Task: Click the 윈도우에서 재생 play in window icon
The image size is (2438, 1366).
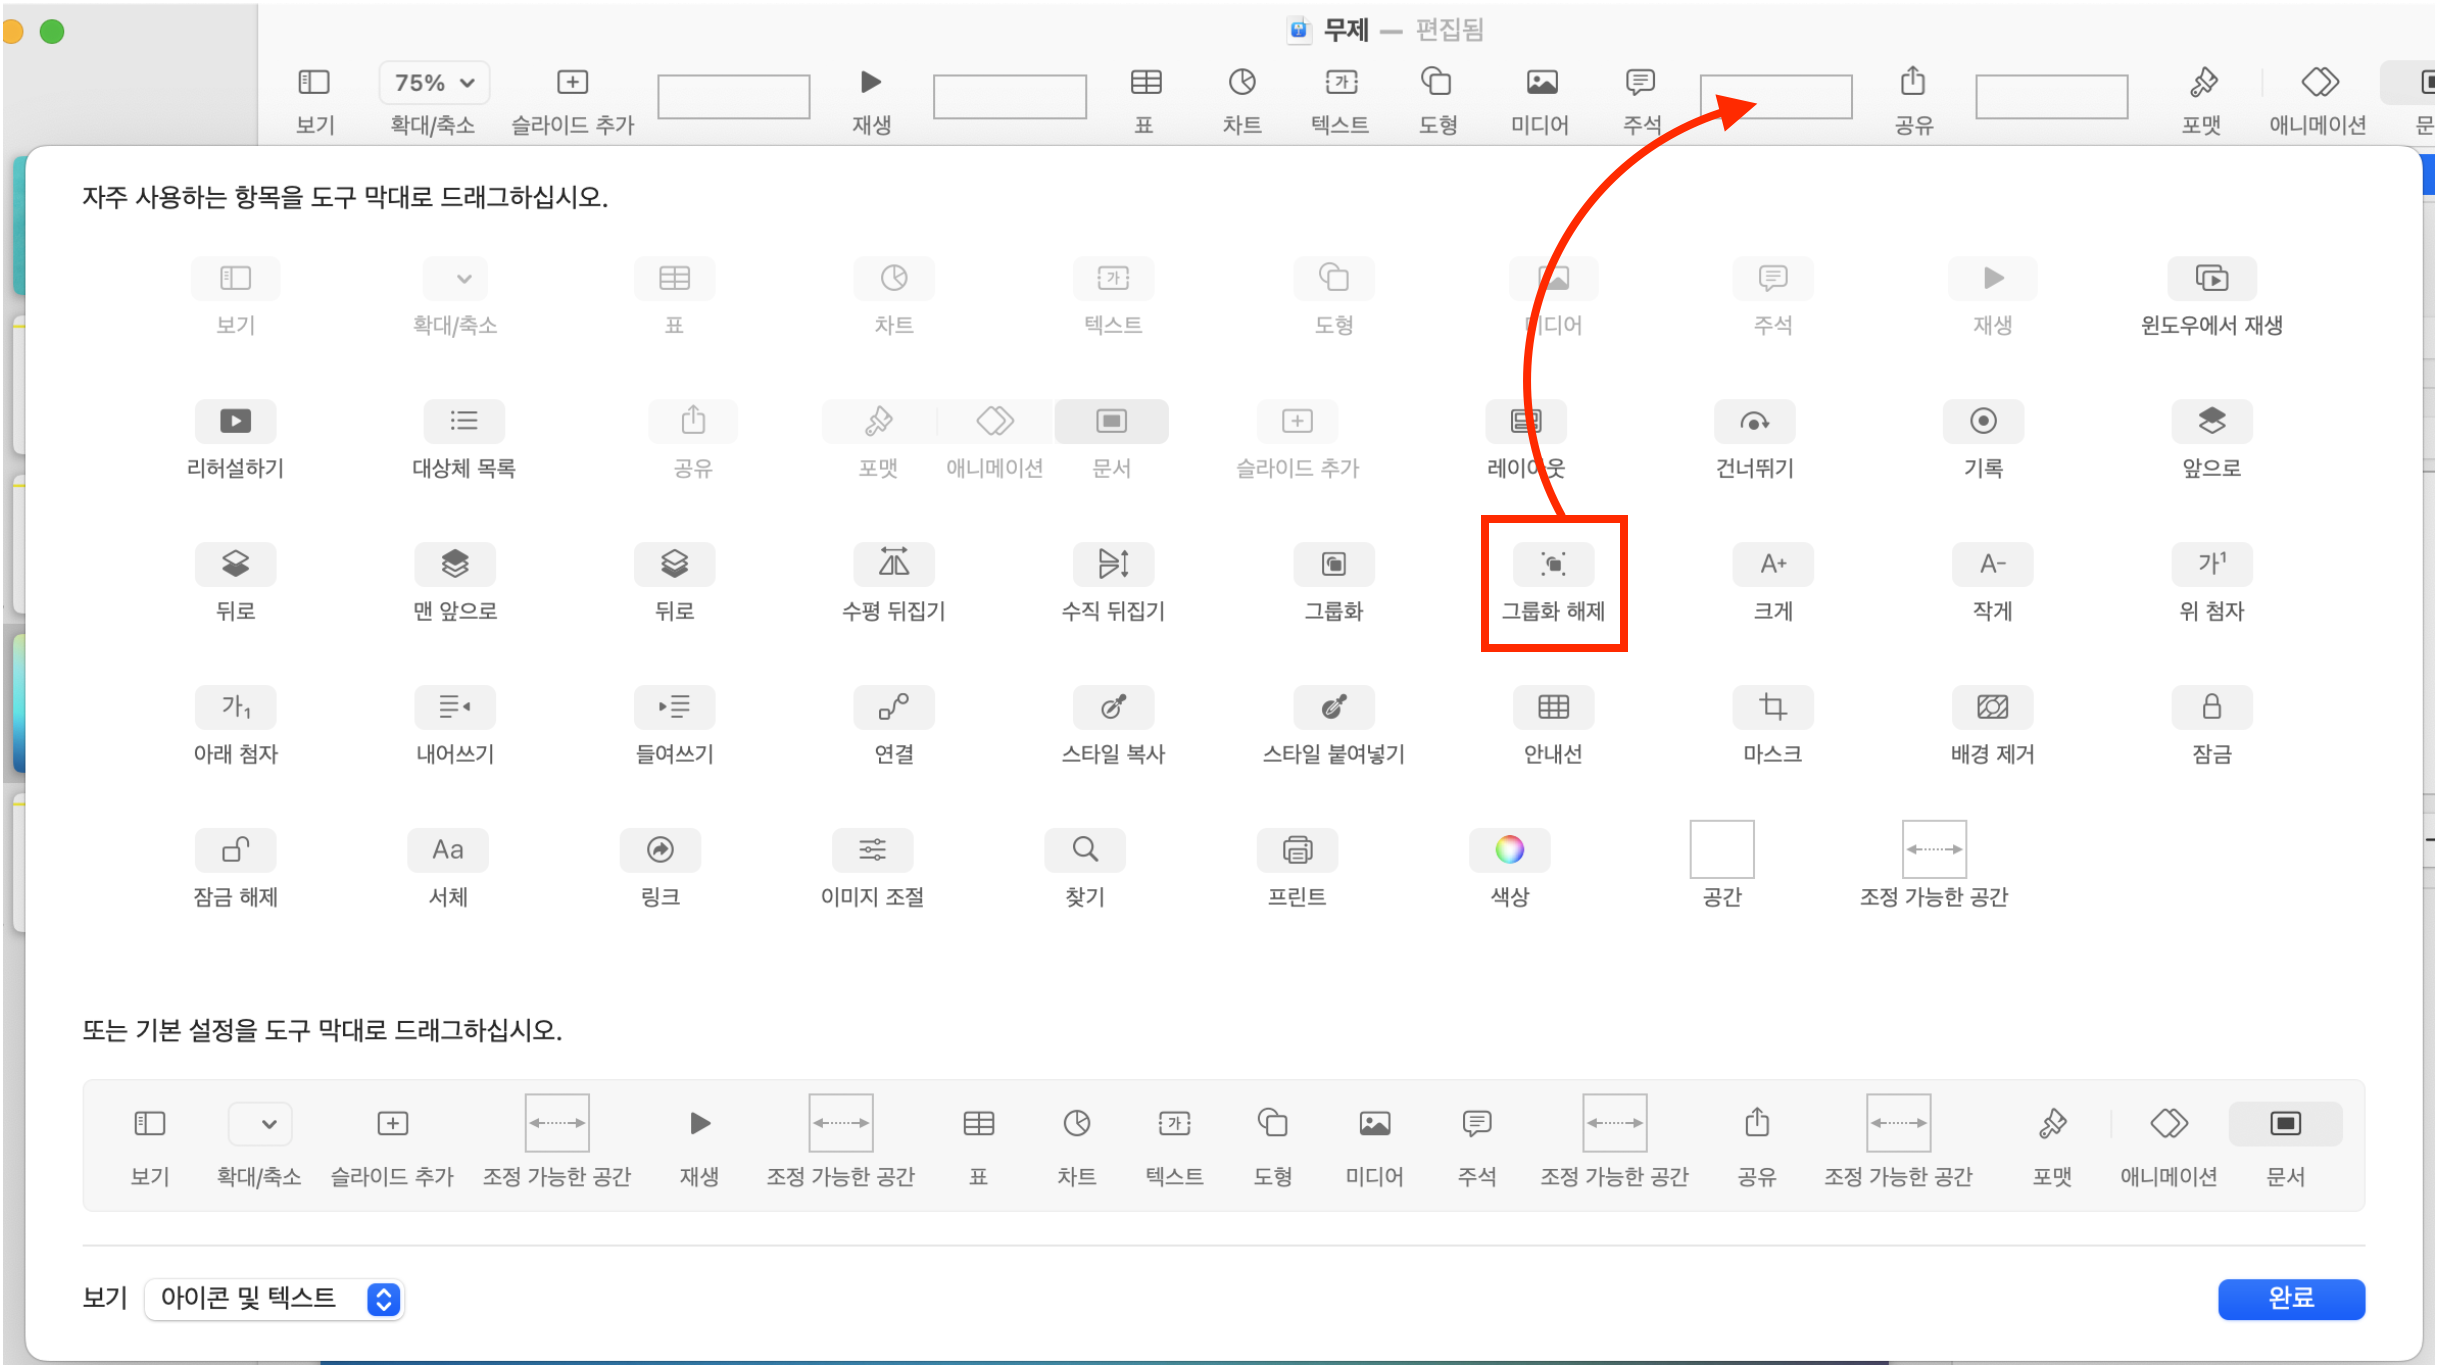Action: (2211, 279)
